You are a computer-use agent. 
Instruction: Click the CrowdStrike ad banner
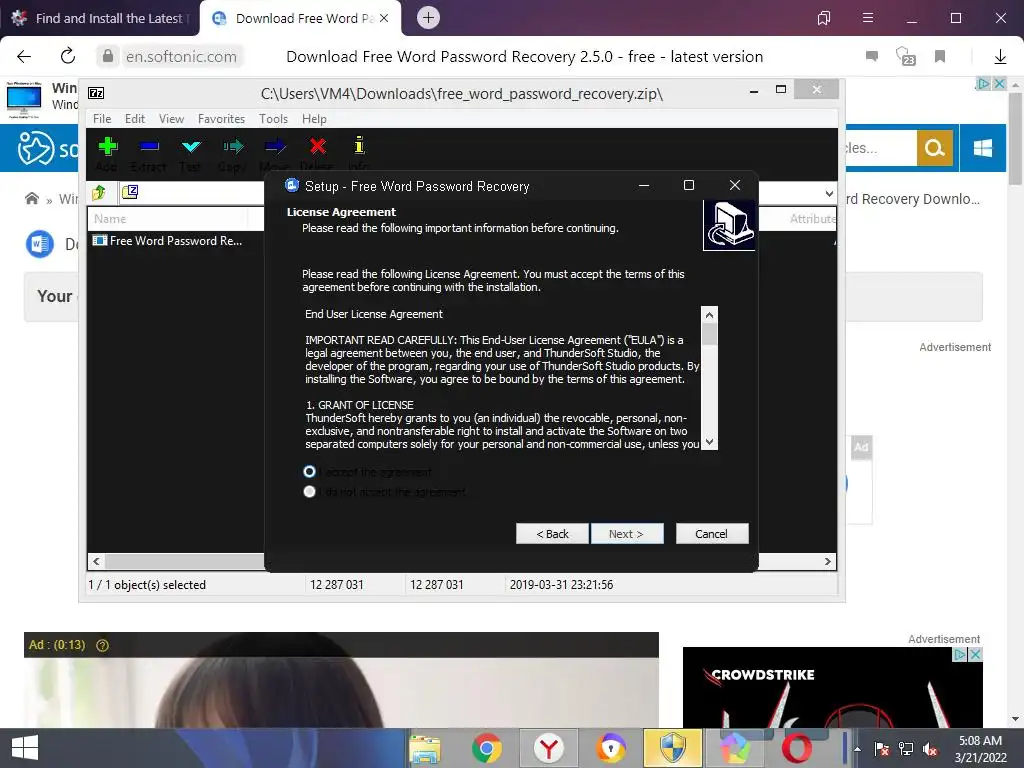point(833,688)
